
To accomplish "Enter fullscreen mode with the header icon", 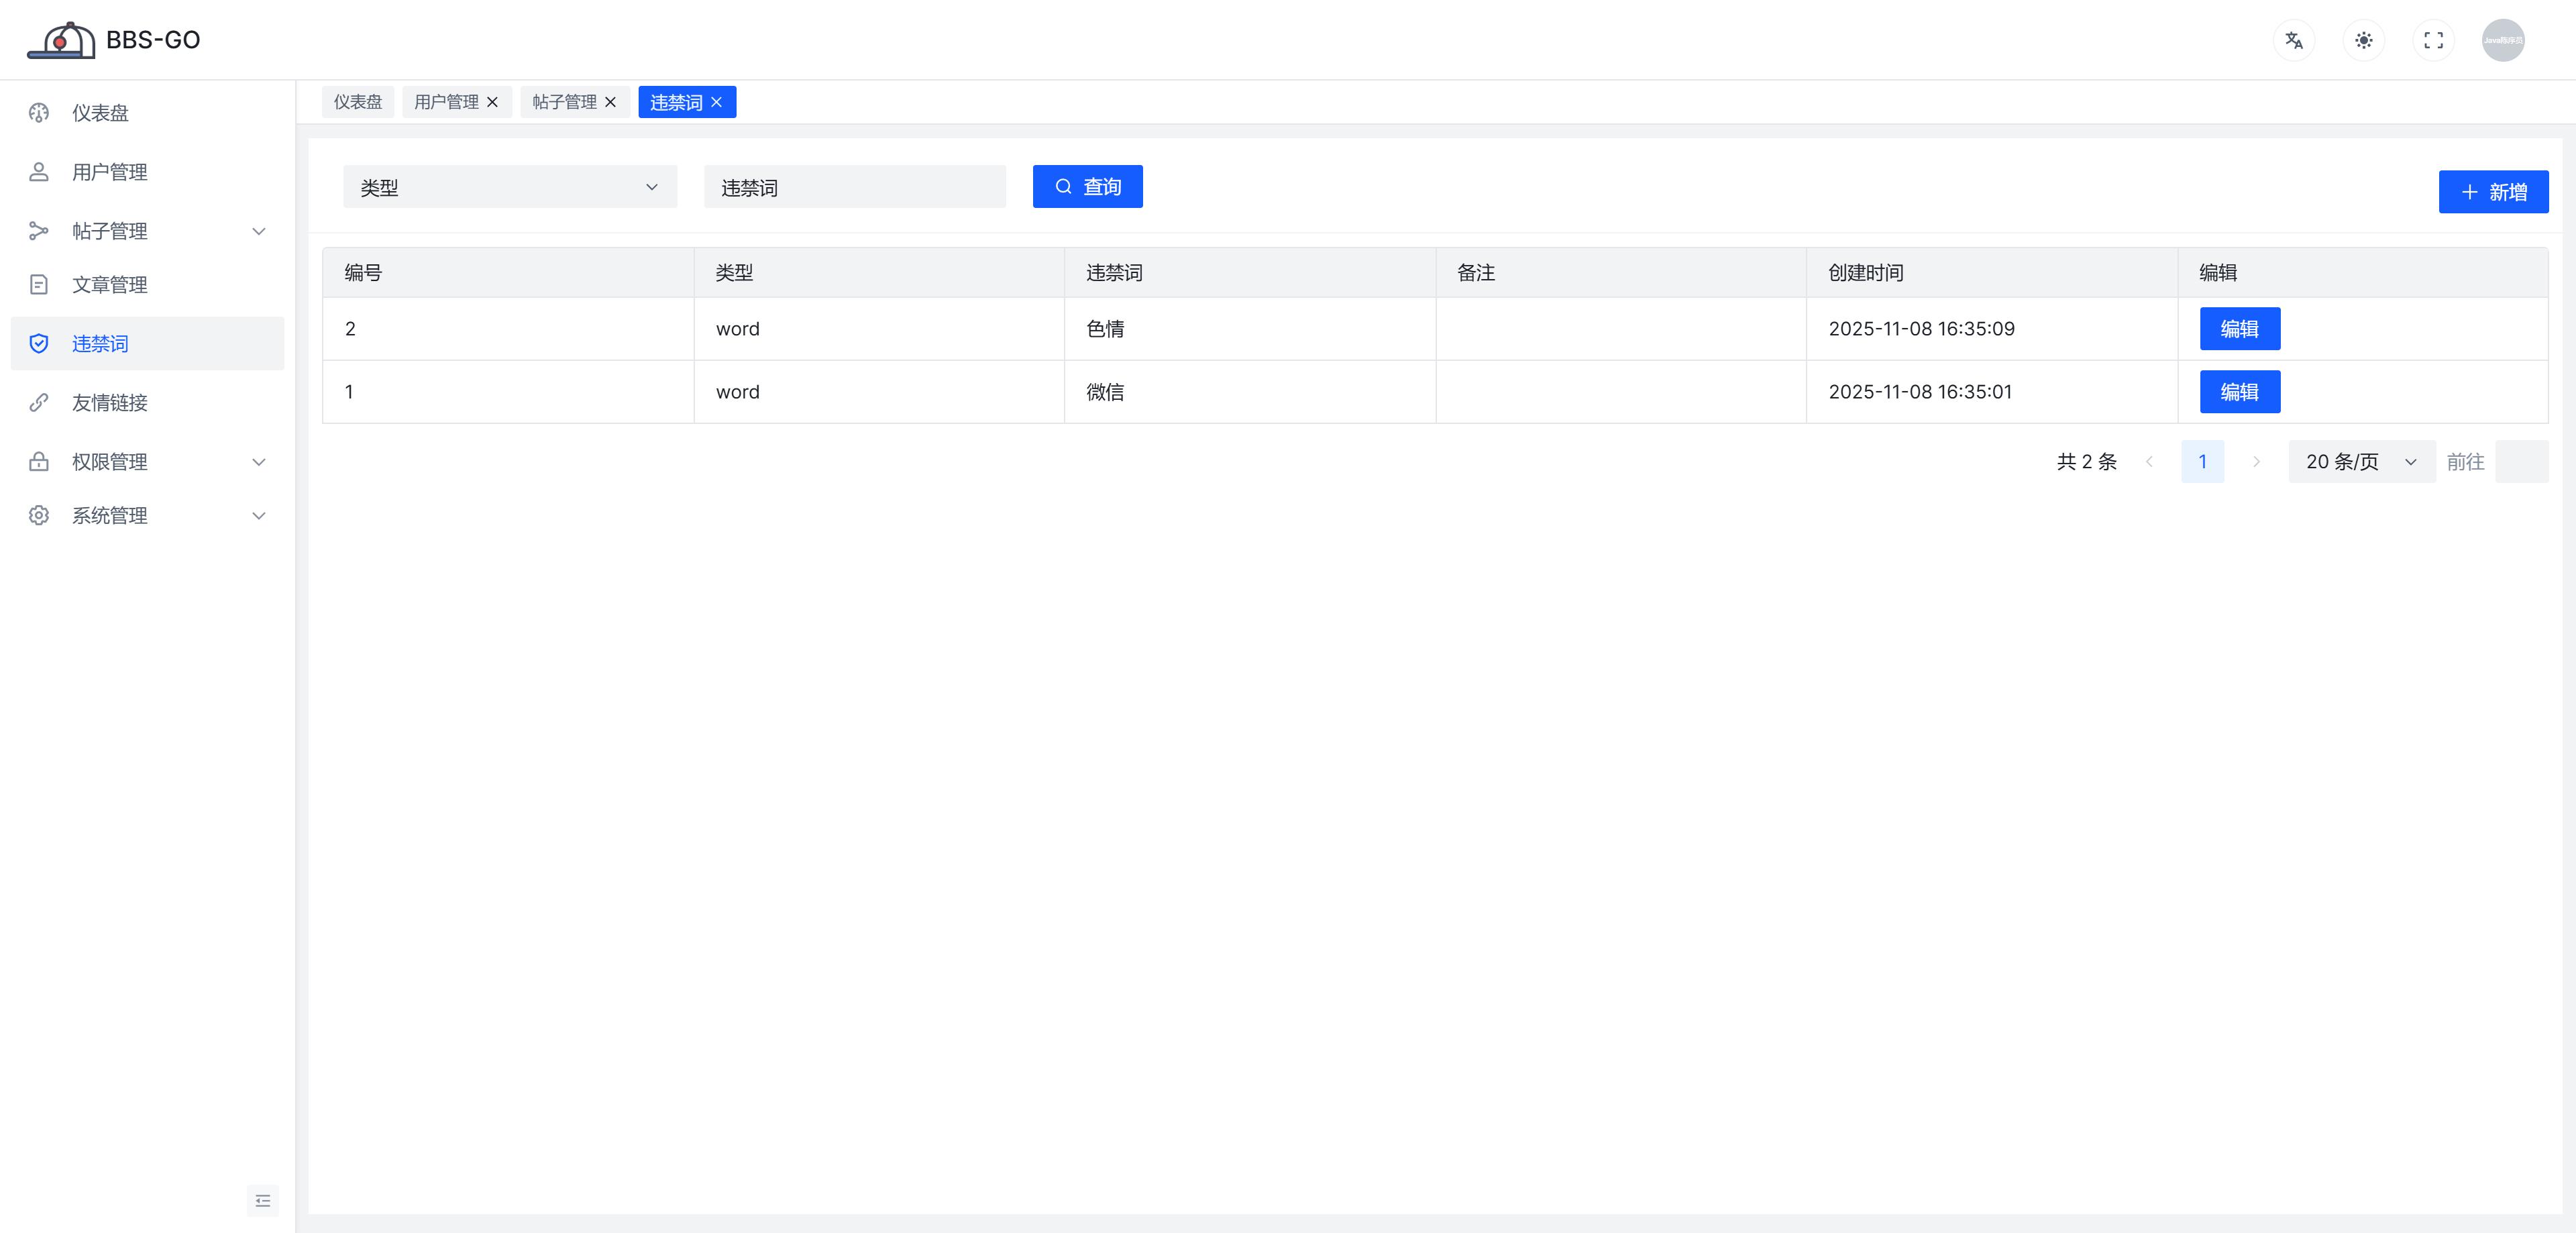I will pyautogui.click(x=2433, y=40).
